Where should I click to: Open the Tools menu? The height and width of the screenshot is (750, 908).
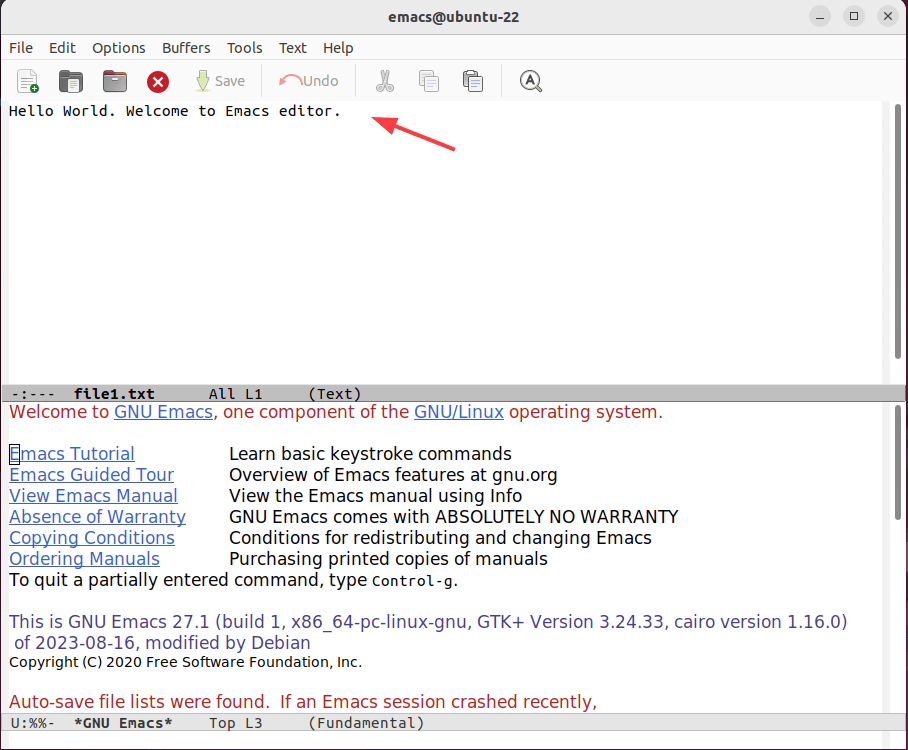point(244,47)
